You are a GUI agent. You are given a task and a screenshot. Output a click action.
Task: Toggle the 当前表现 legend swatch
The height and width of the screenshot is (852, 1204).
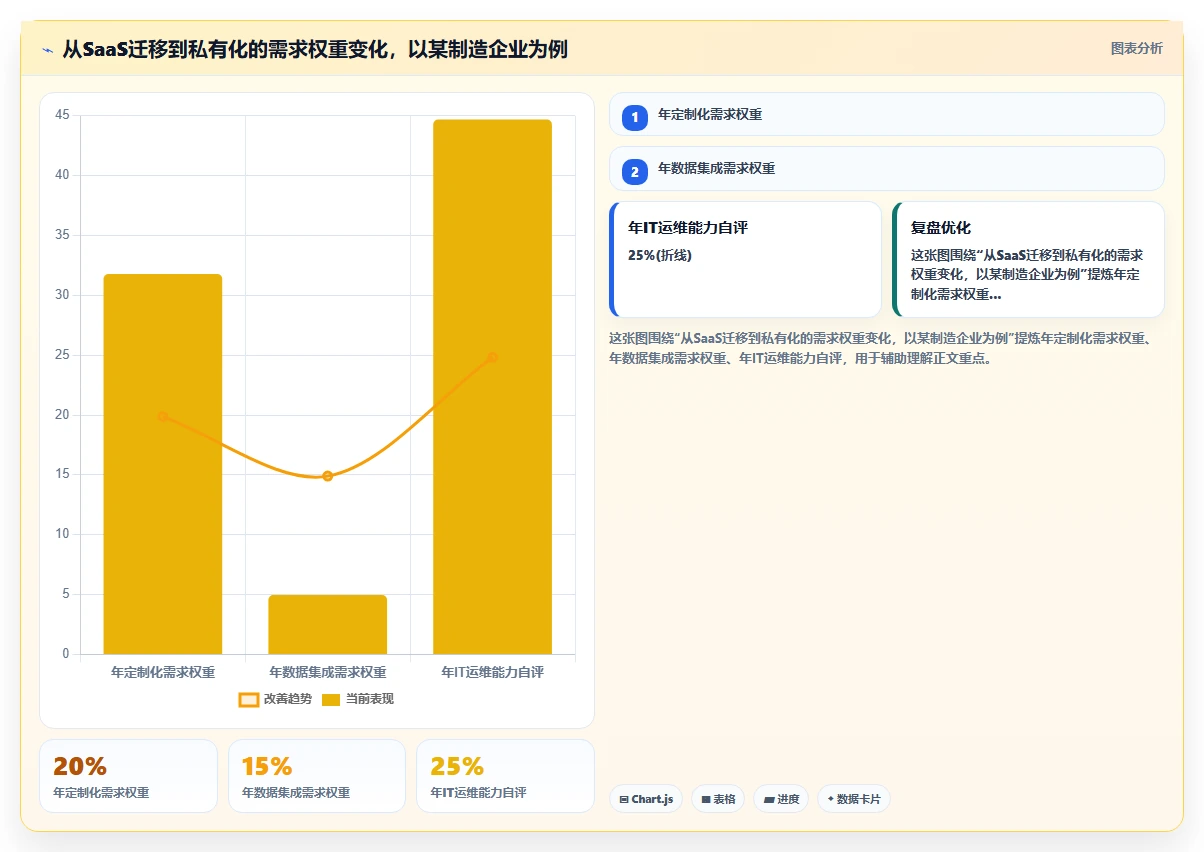[x=331, y=699]
